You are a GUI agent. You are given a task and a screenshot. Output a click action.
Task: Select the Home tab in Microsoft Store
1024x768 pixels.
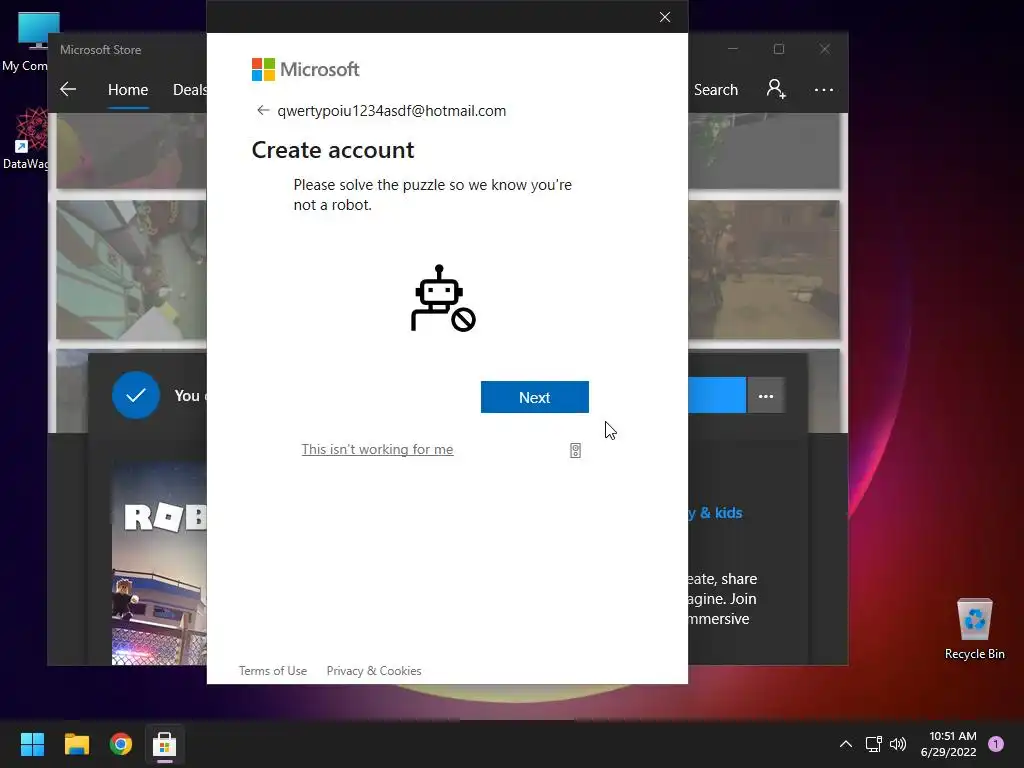pyautogui.click(x=128, y=89)
